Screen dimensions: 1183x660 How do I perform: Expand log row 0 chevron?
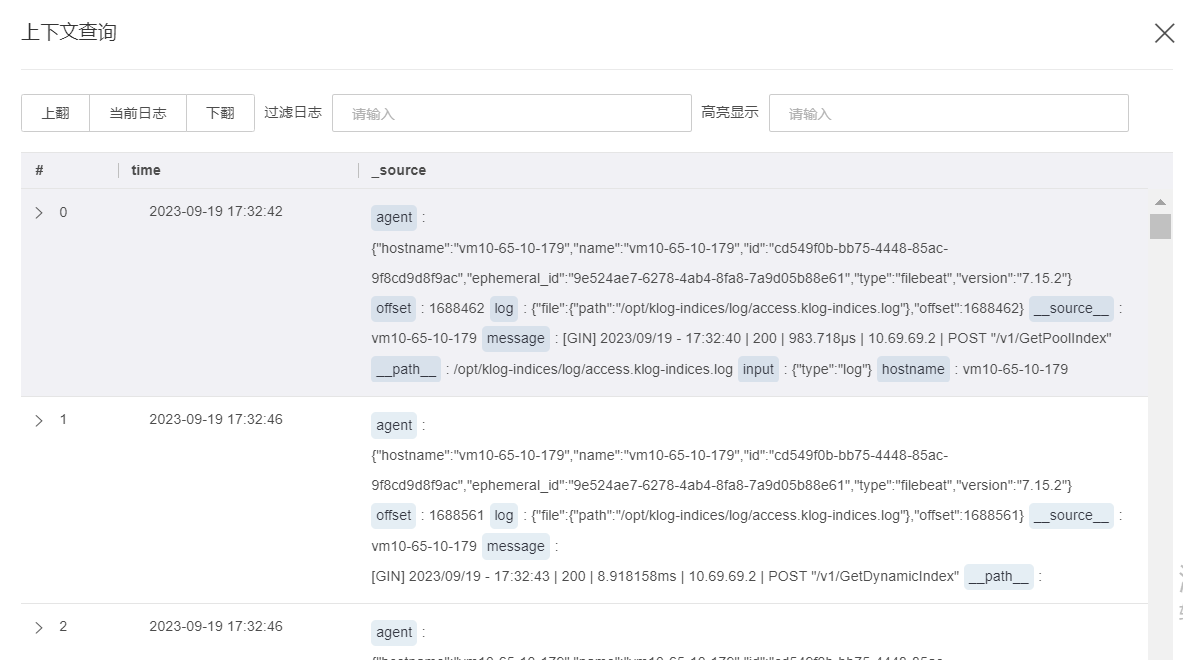(x=39, y=213)
